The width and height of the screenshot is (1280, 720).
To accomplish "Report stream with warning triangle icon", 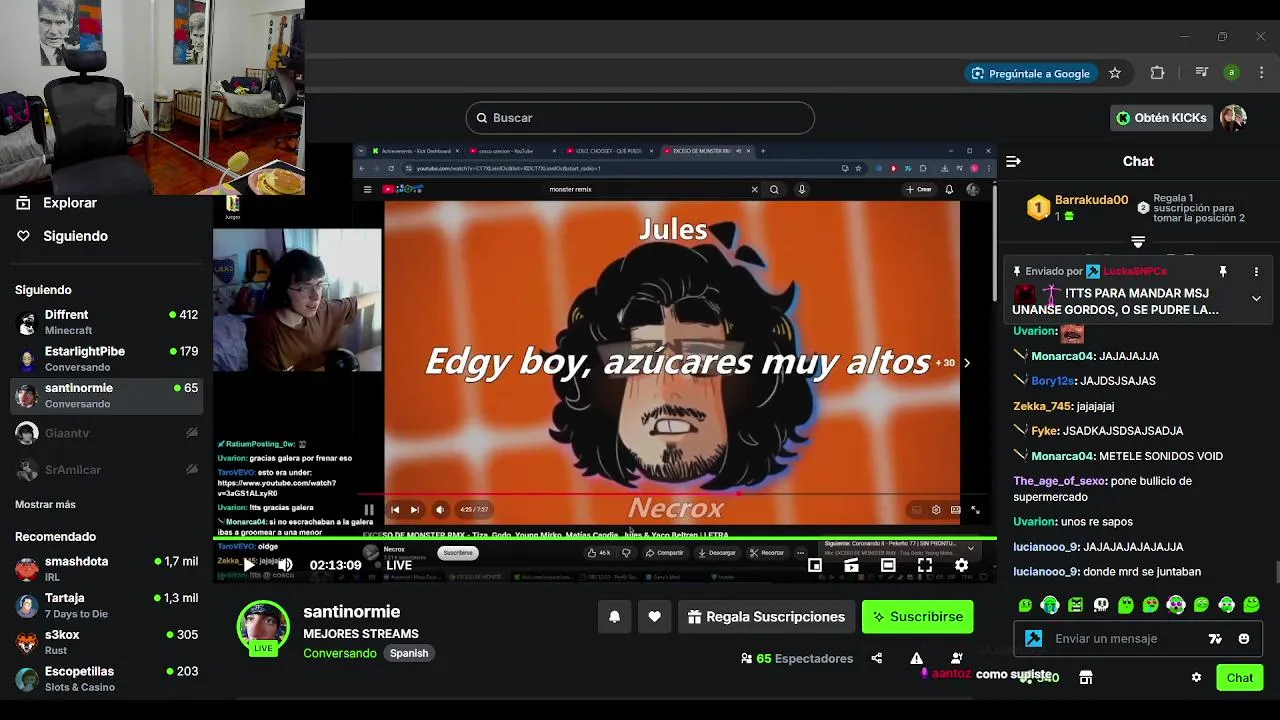I will pyautogui.click(x=916, y=658).
